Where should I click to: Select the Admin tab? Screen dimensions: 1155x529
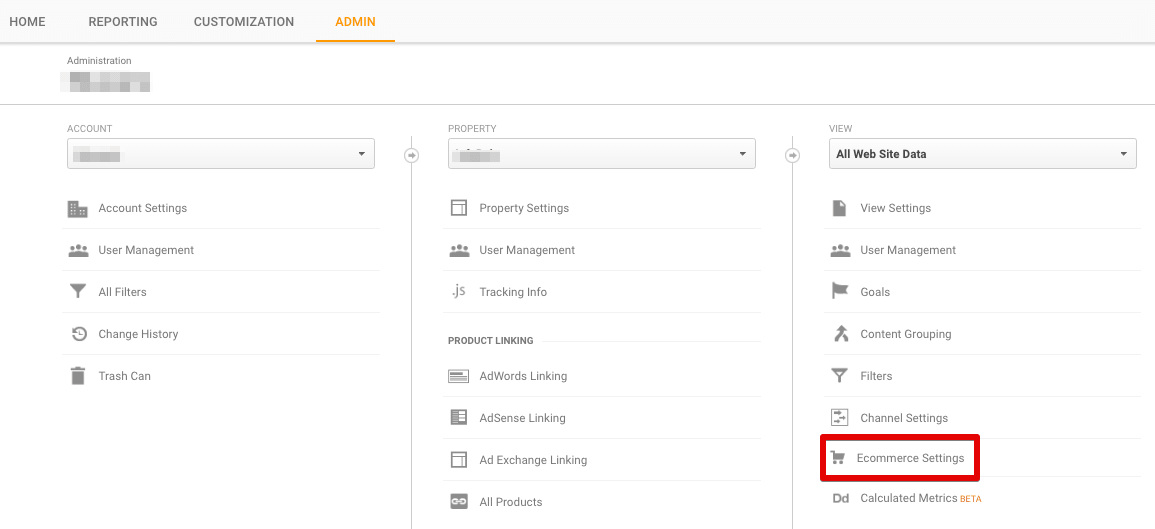click(x=355, y=21)
